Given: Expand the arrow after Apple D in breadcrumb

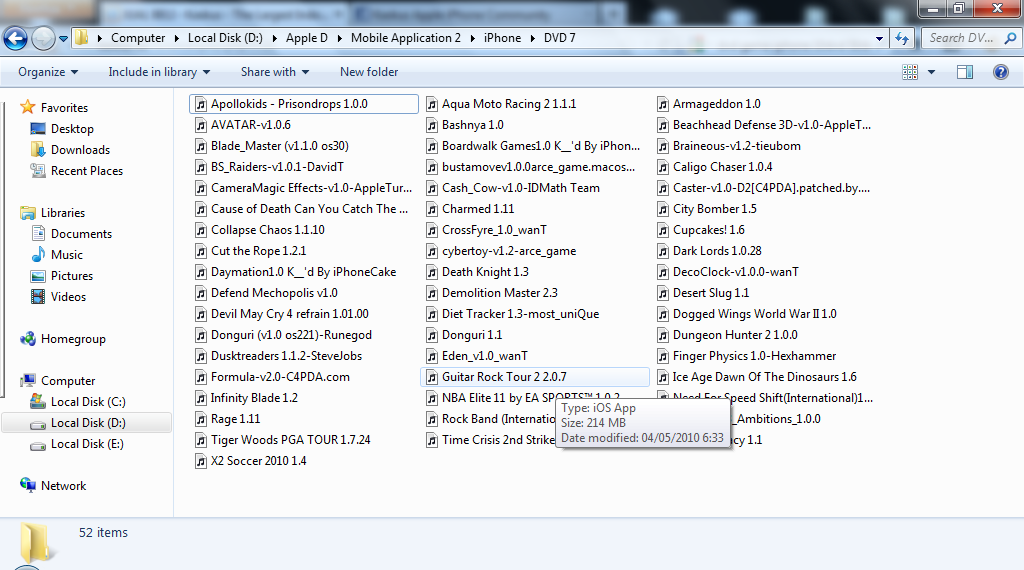Looking at the screenshot, I should tap(340, 38).
